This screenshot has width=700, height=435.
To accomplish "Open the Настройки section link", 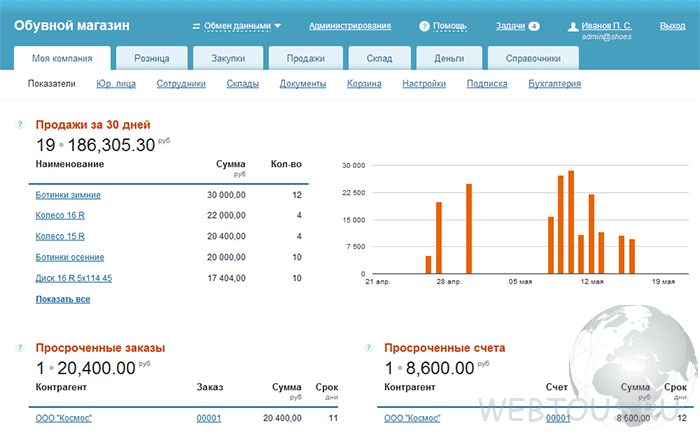I will (424, 84).
